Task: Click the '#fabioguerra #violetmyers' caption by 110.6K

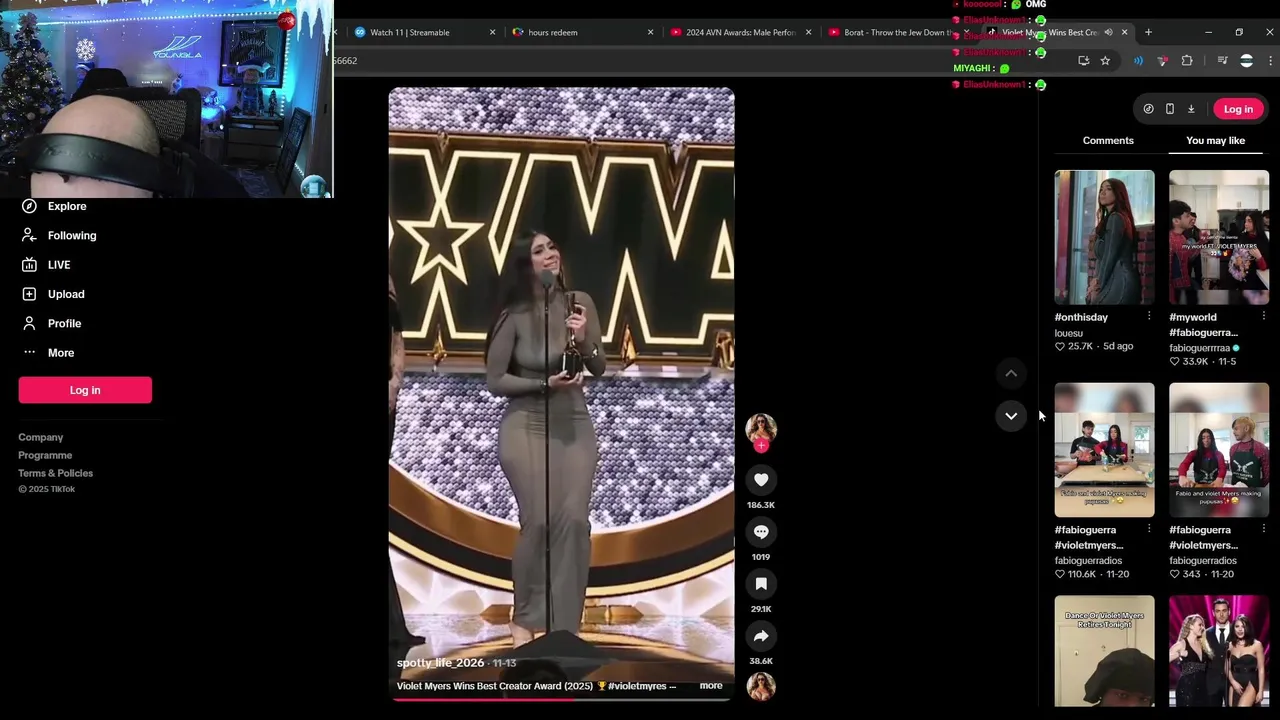Action: (x=1089, y=537)
